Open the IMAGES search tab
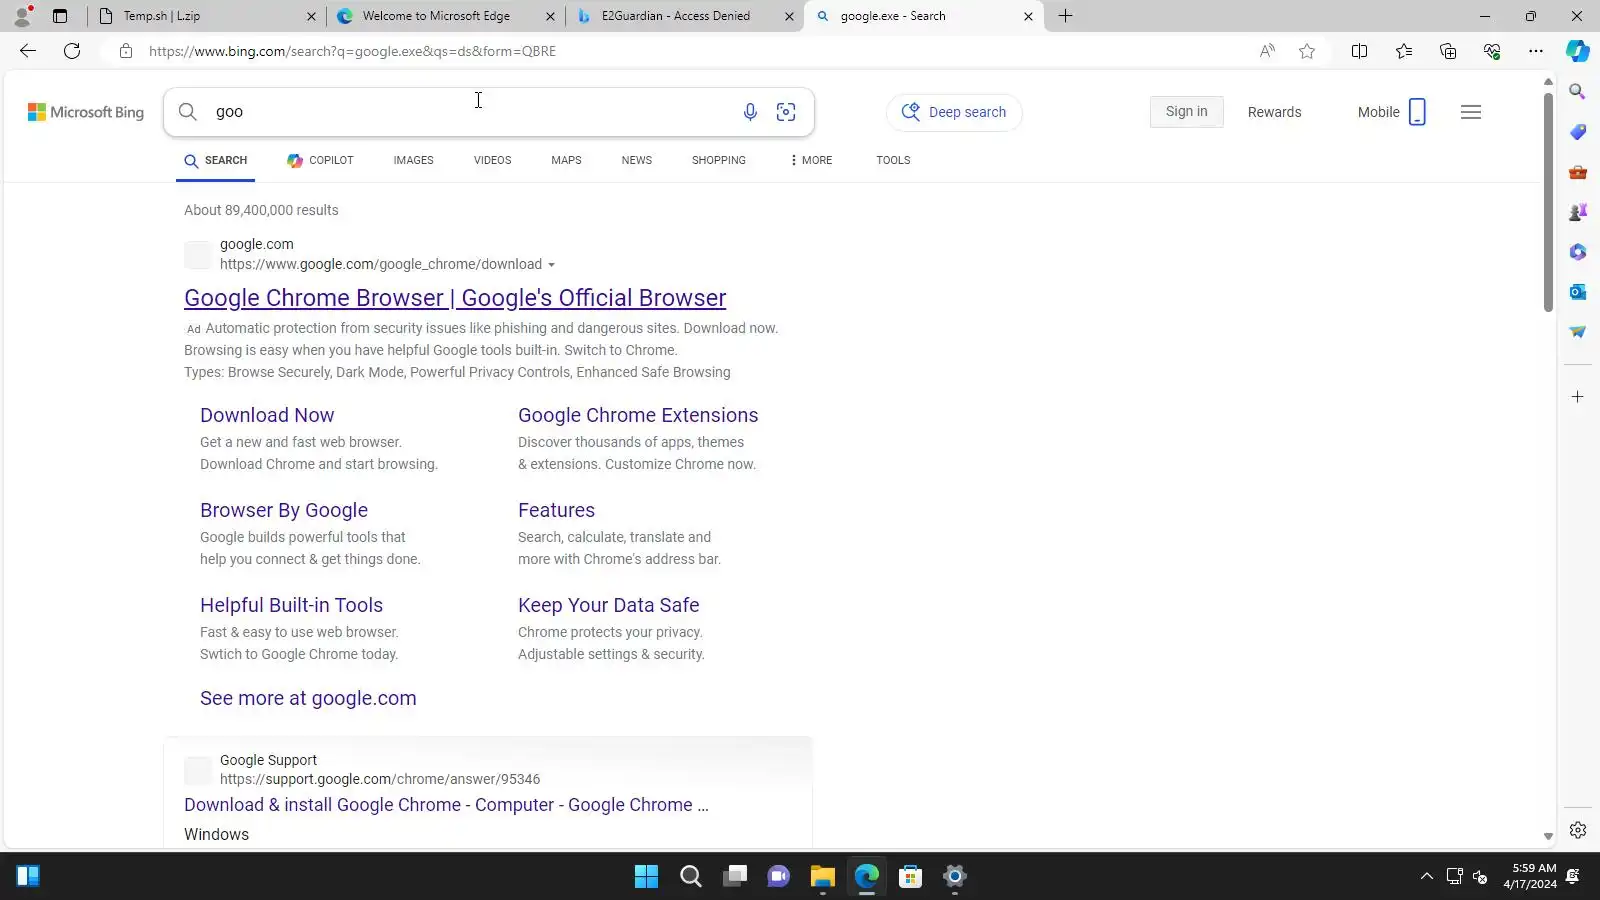This screenshot has width=1600, height=900. tap(413, 160)
